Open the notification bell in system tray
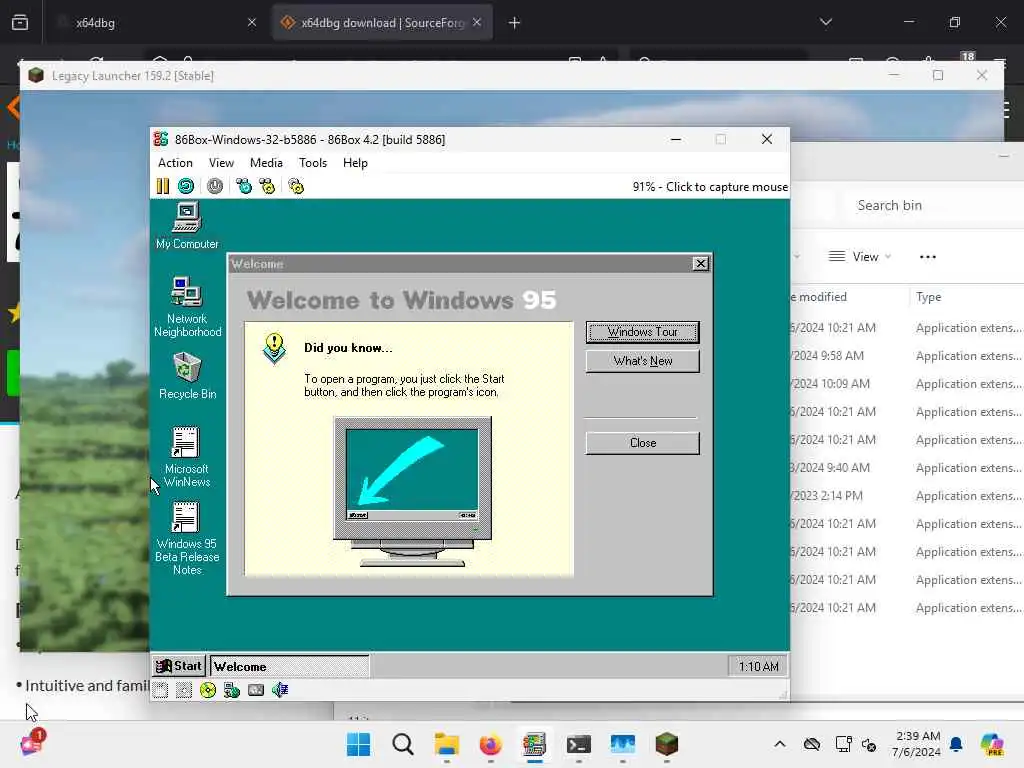1024x768 pixels. 956,744
